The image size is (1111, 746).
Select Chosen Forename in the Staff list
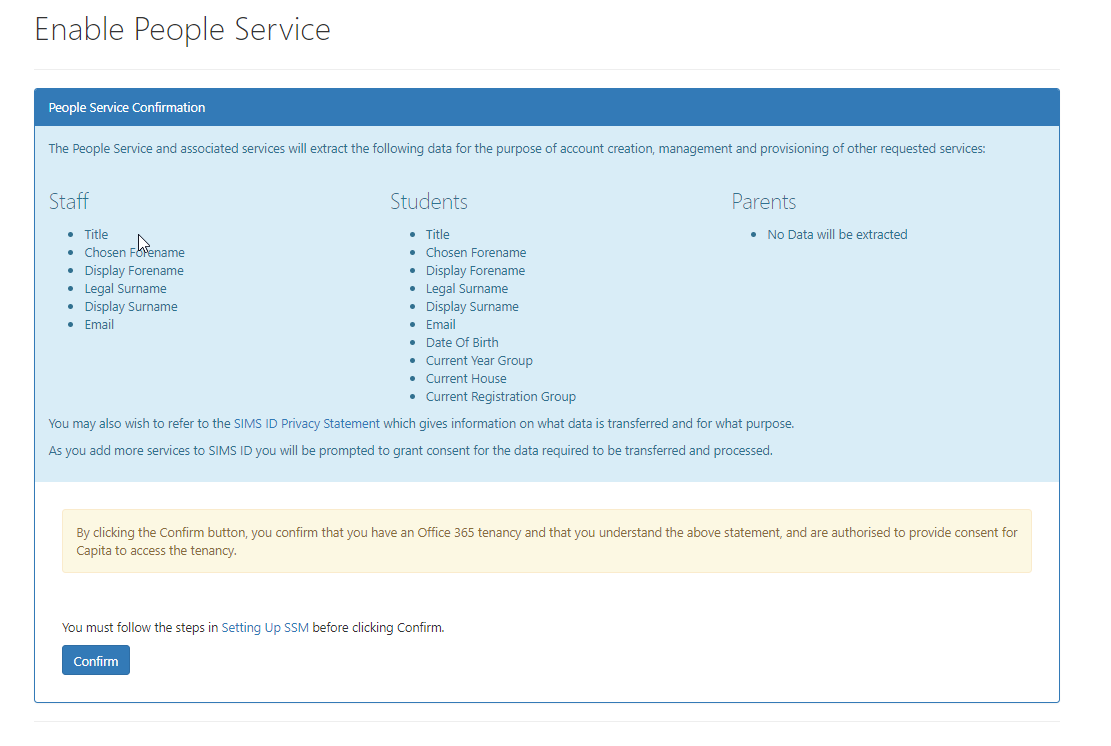coord(135,253)
